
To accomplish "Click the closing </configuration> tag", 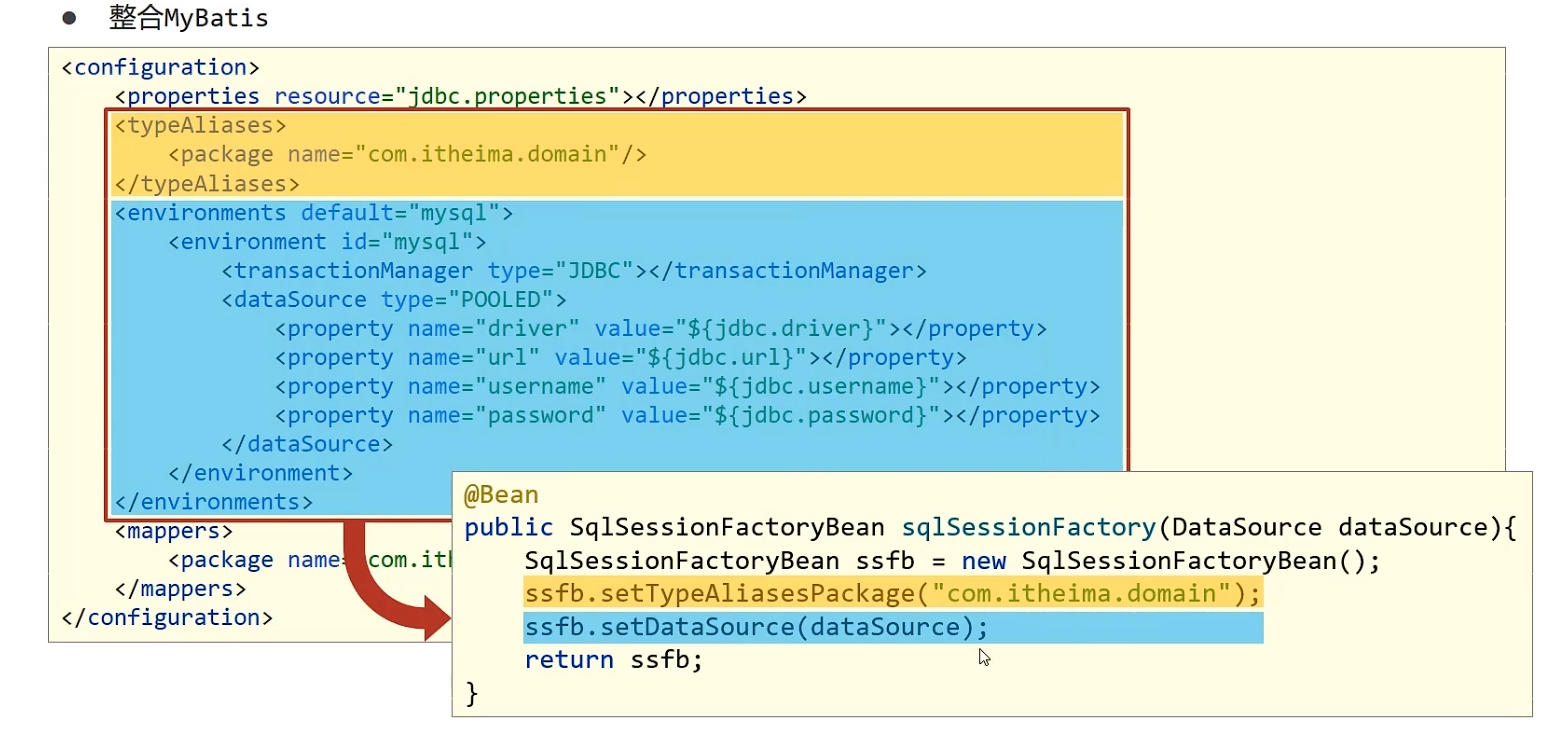I will (167, 618).
